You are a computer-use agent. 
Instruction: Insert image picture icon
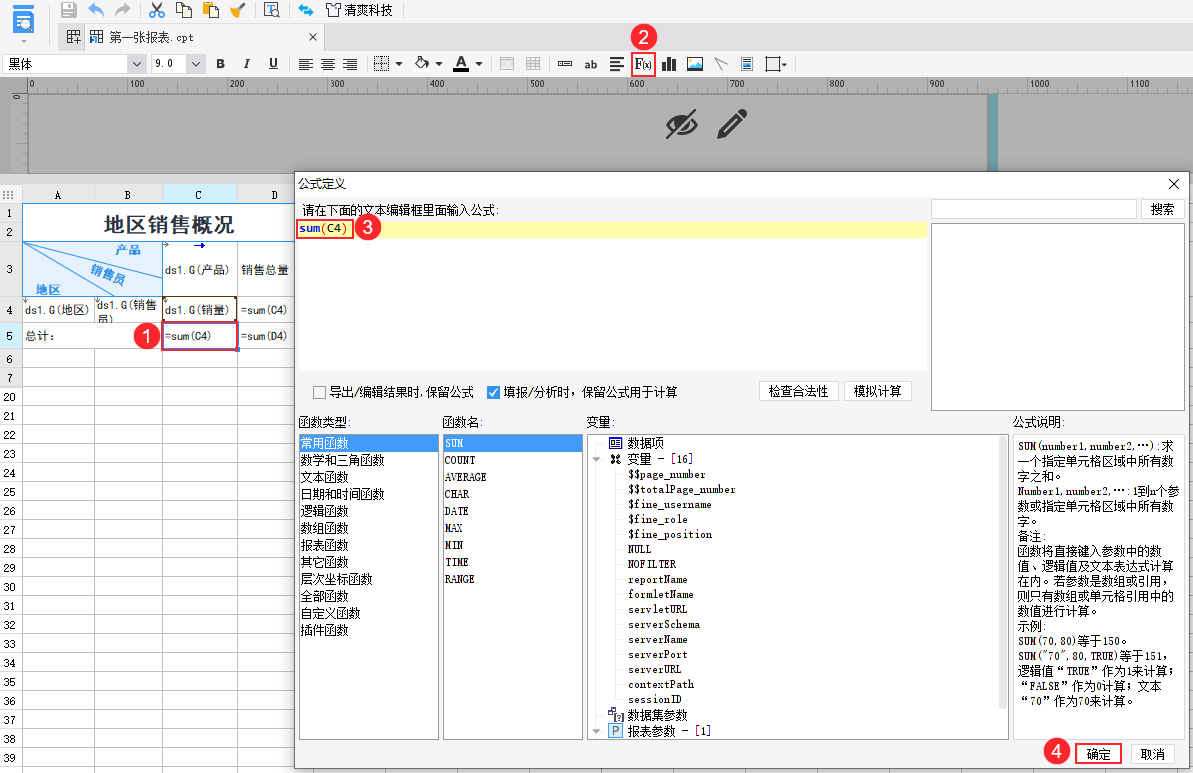click(695, 64)
